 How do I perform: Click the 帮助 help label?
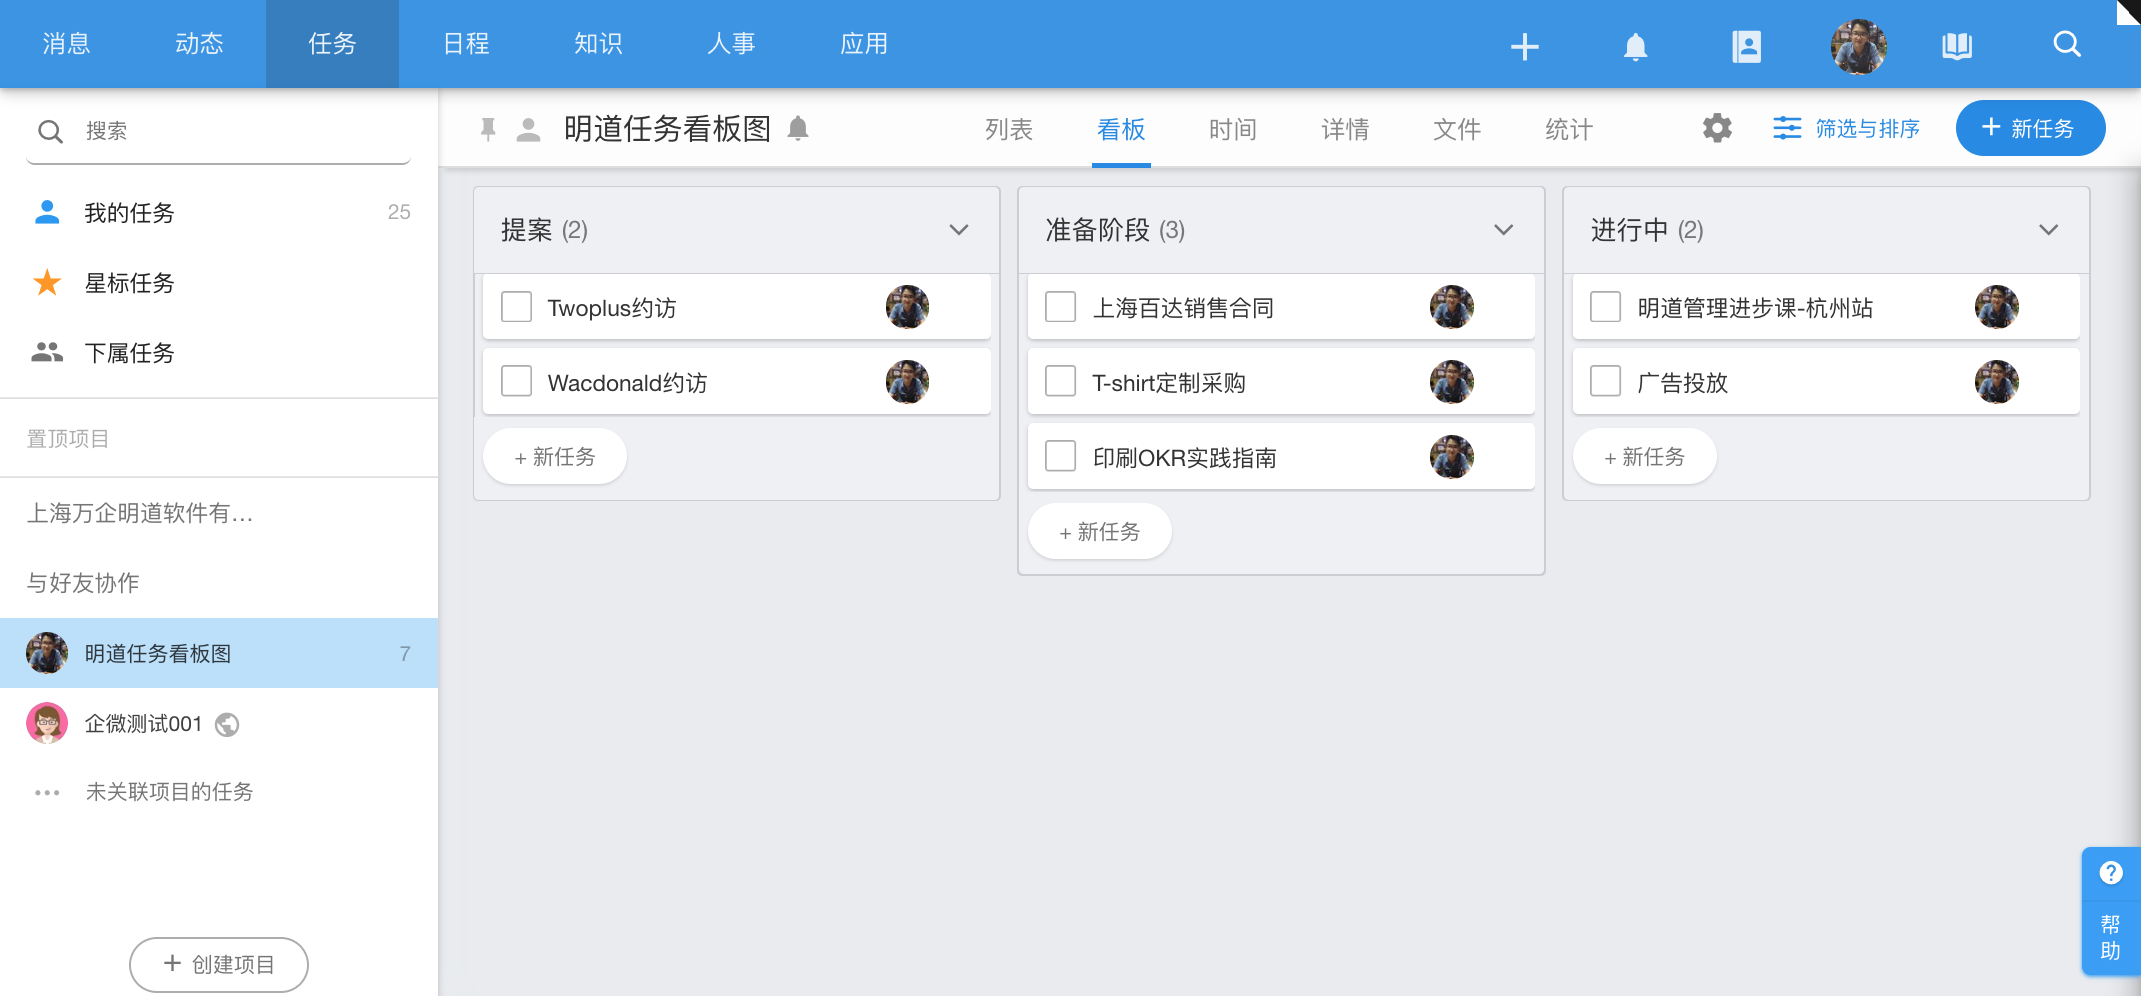[2110, 937]
